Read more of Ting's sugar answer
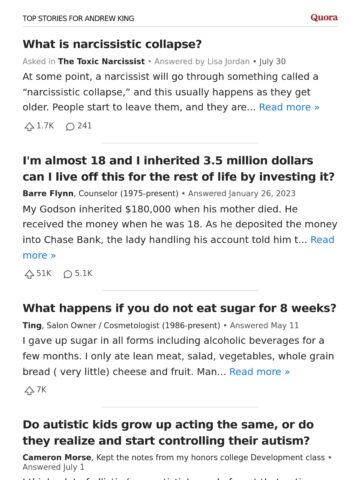The height and width of the screenshot is (480, 360). click(259, 372)
